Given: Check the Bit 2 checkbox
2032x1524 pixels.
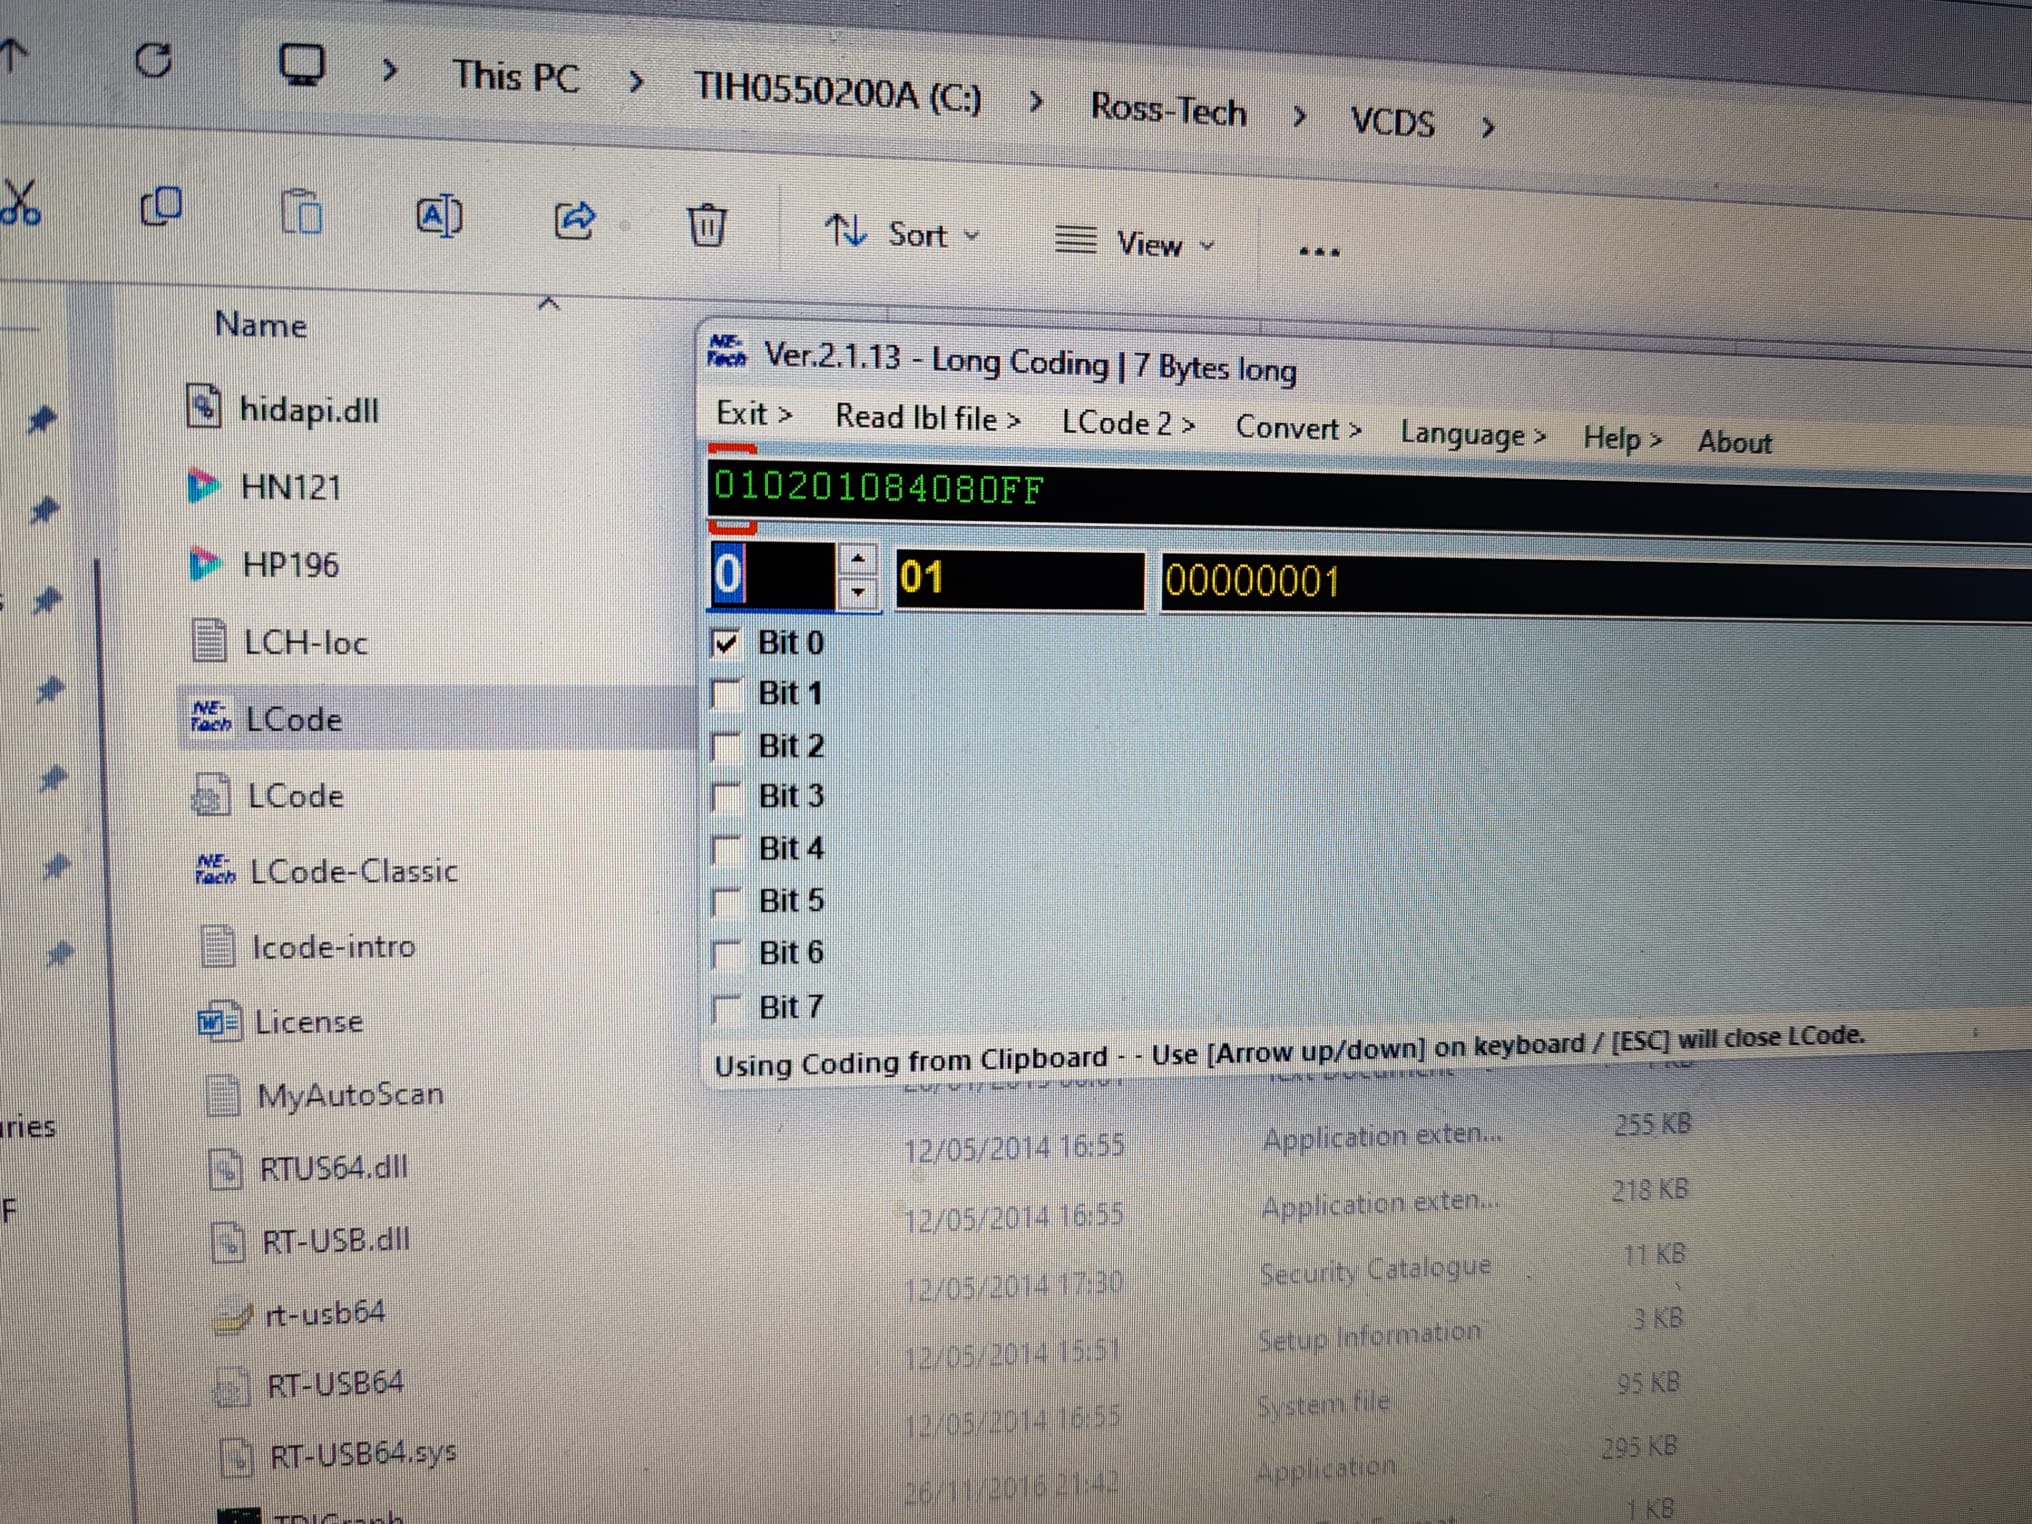Looking at the screenshot, I should coord(726,746).
